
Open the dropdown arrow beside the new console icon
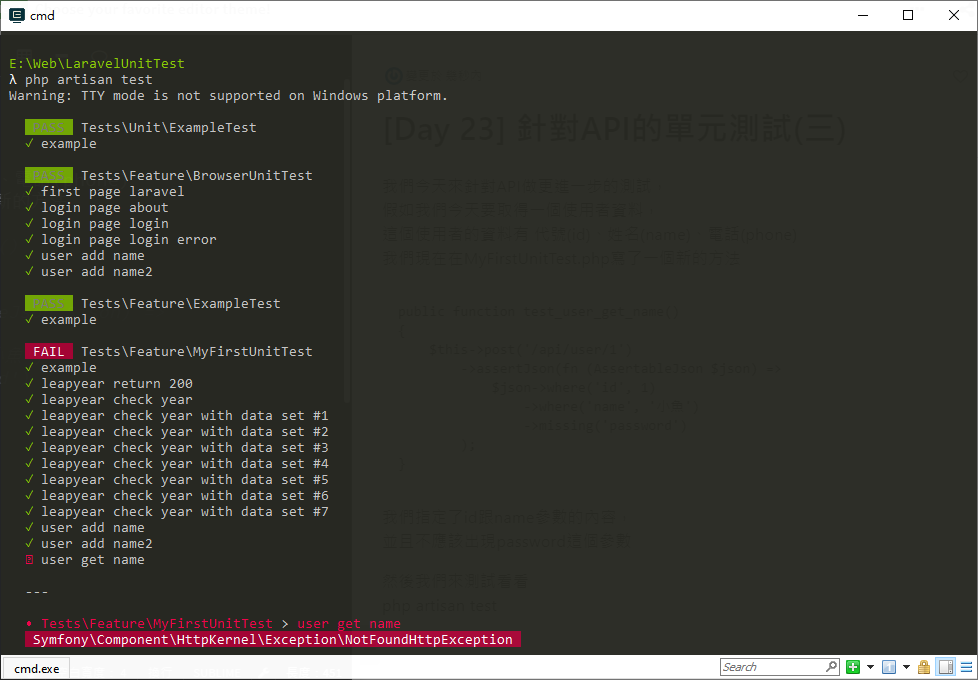(x=870, y=667)
